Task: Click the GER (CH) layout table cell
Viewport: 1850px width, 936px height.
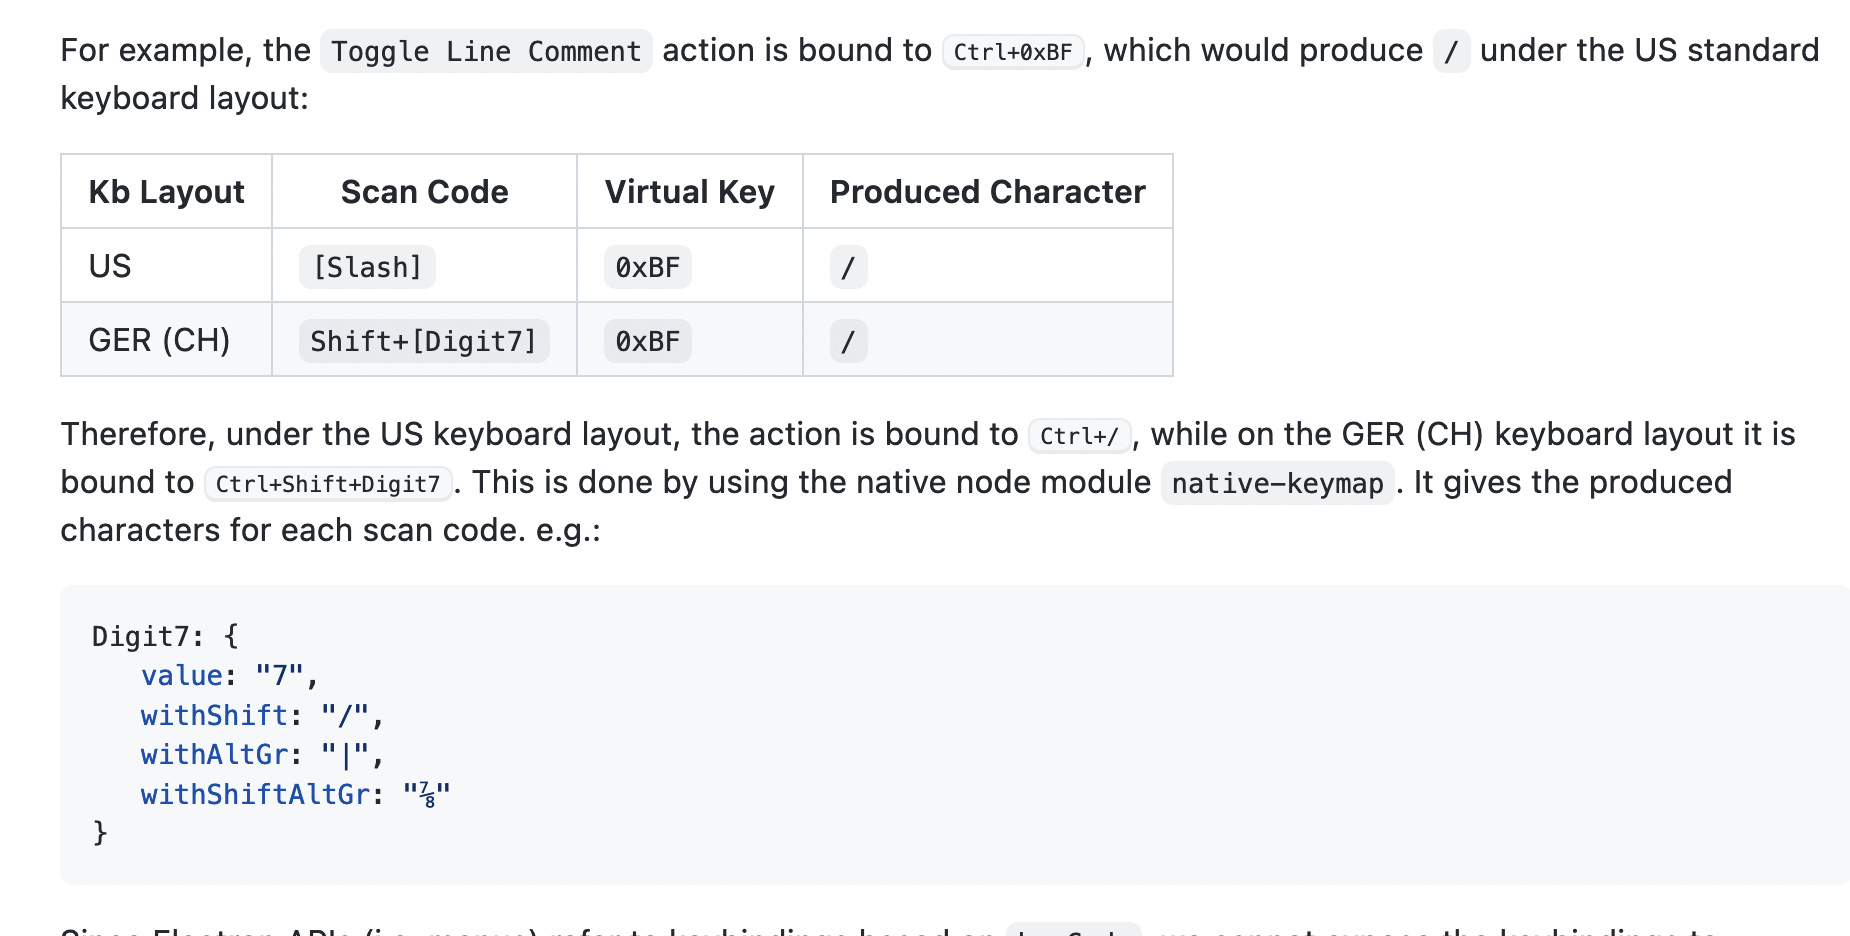Action: point(167,340)
